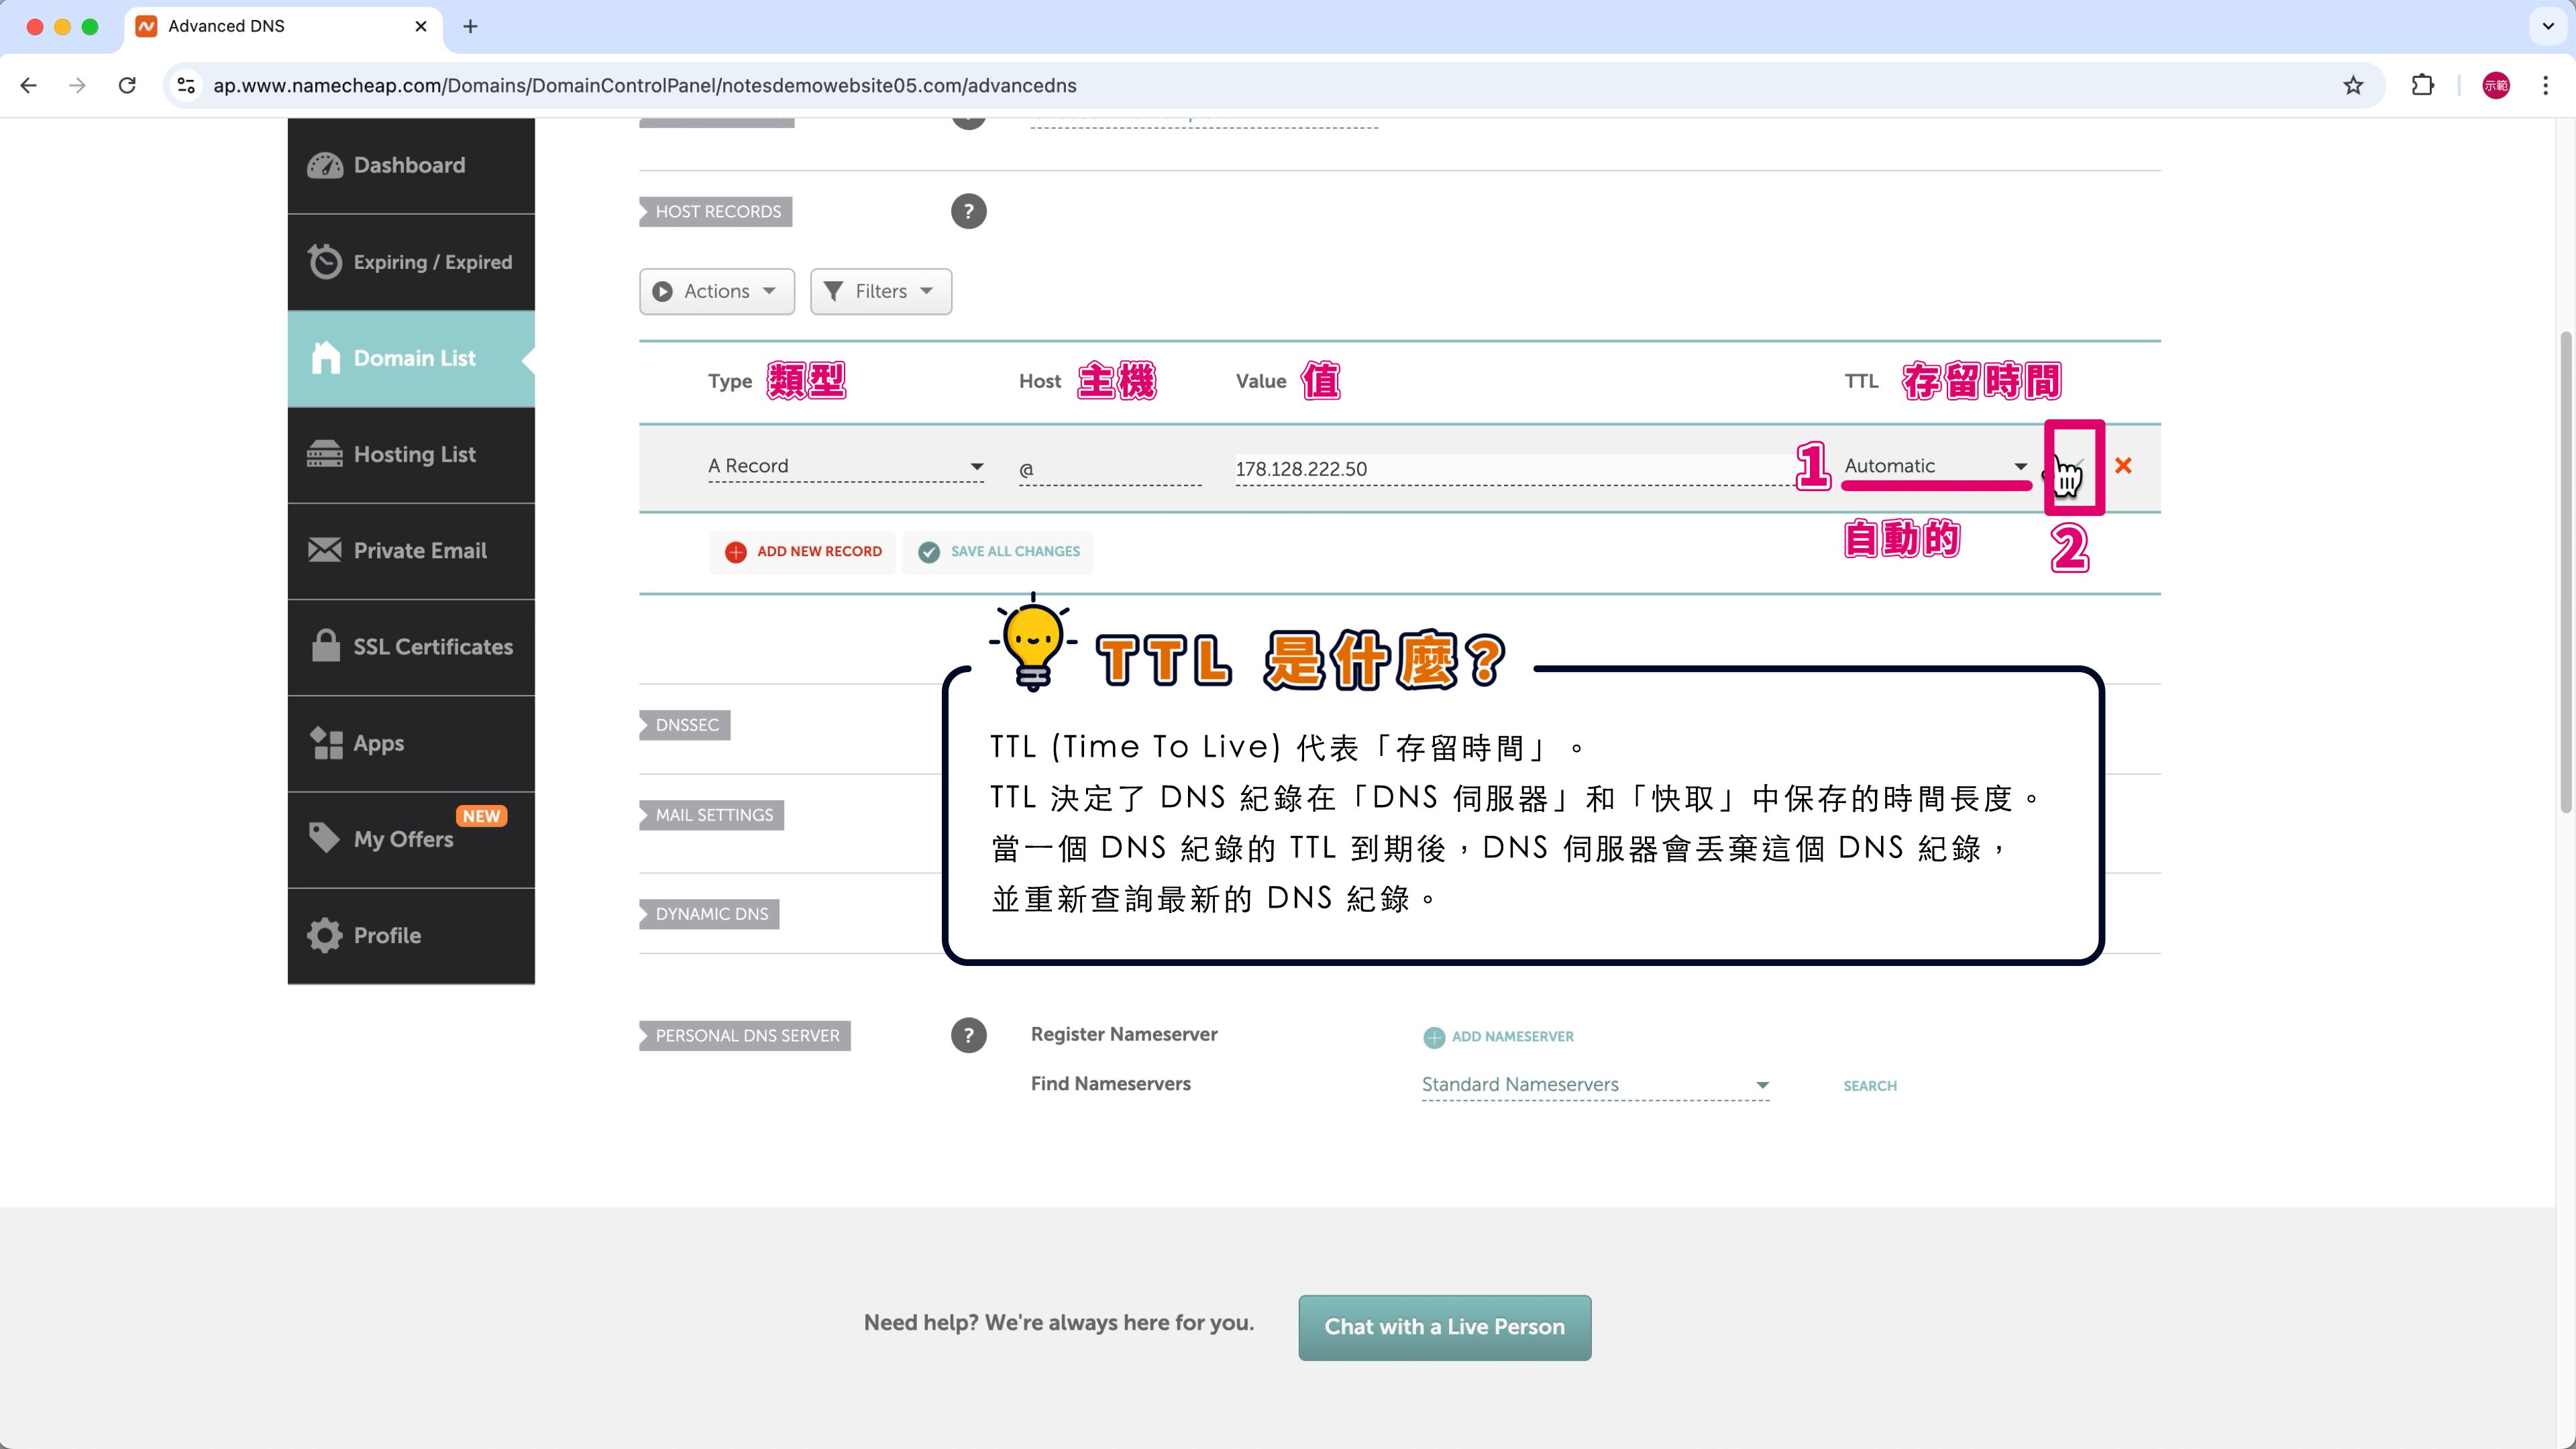Click the Personal DNS Server help icon

pyautogui.click(x=967, y=1035)
